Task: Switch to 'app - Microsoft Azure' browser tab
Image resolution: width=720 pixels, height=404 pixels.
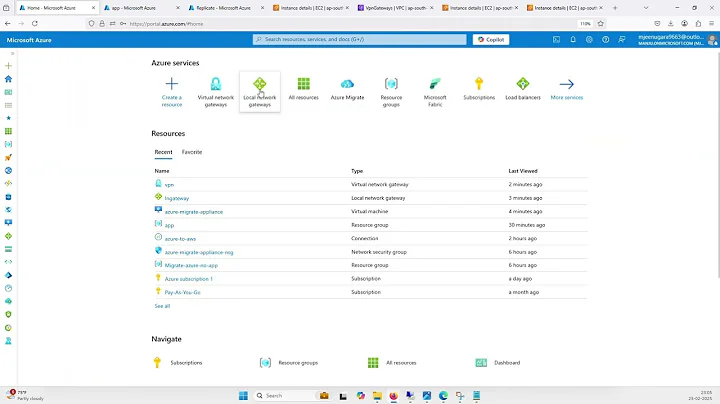Action: click(x=141, y=8)
